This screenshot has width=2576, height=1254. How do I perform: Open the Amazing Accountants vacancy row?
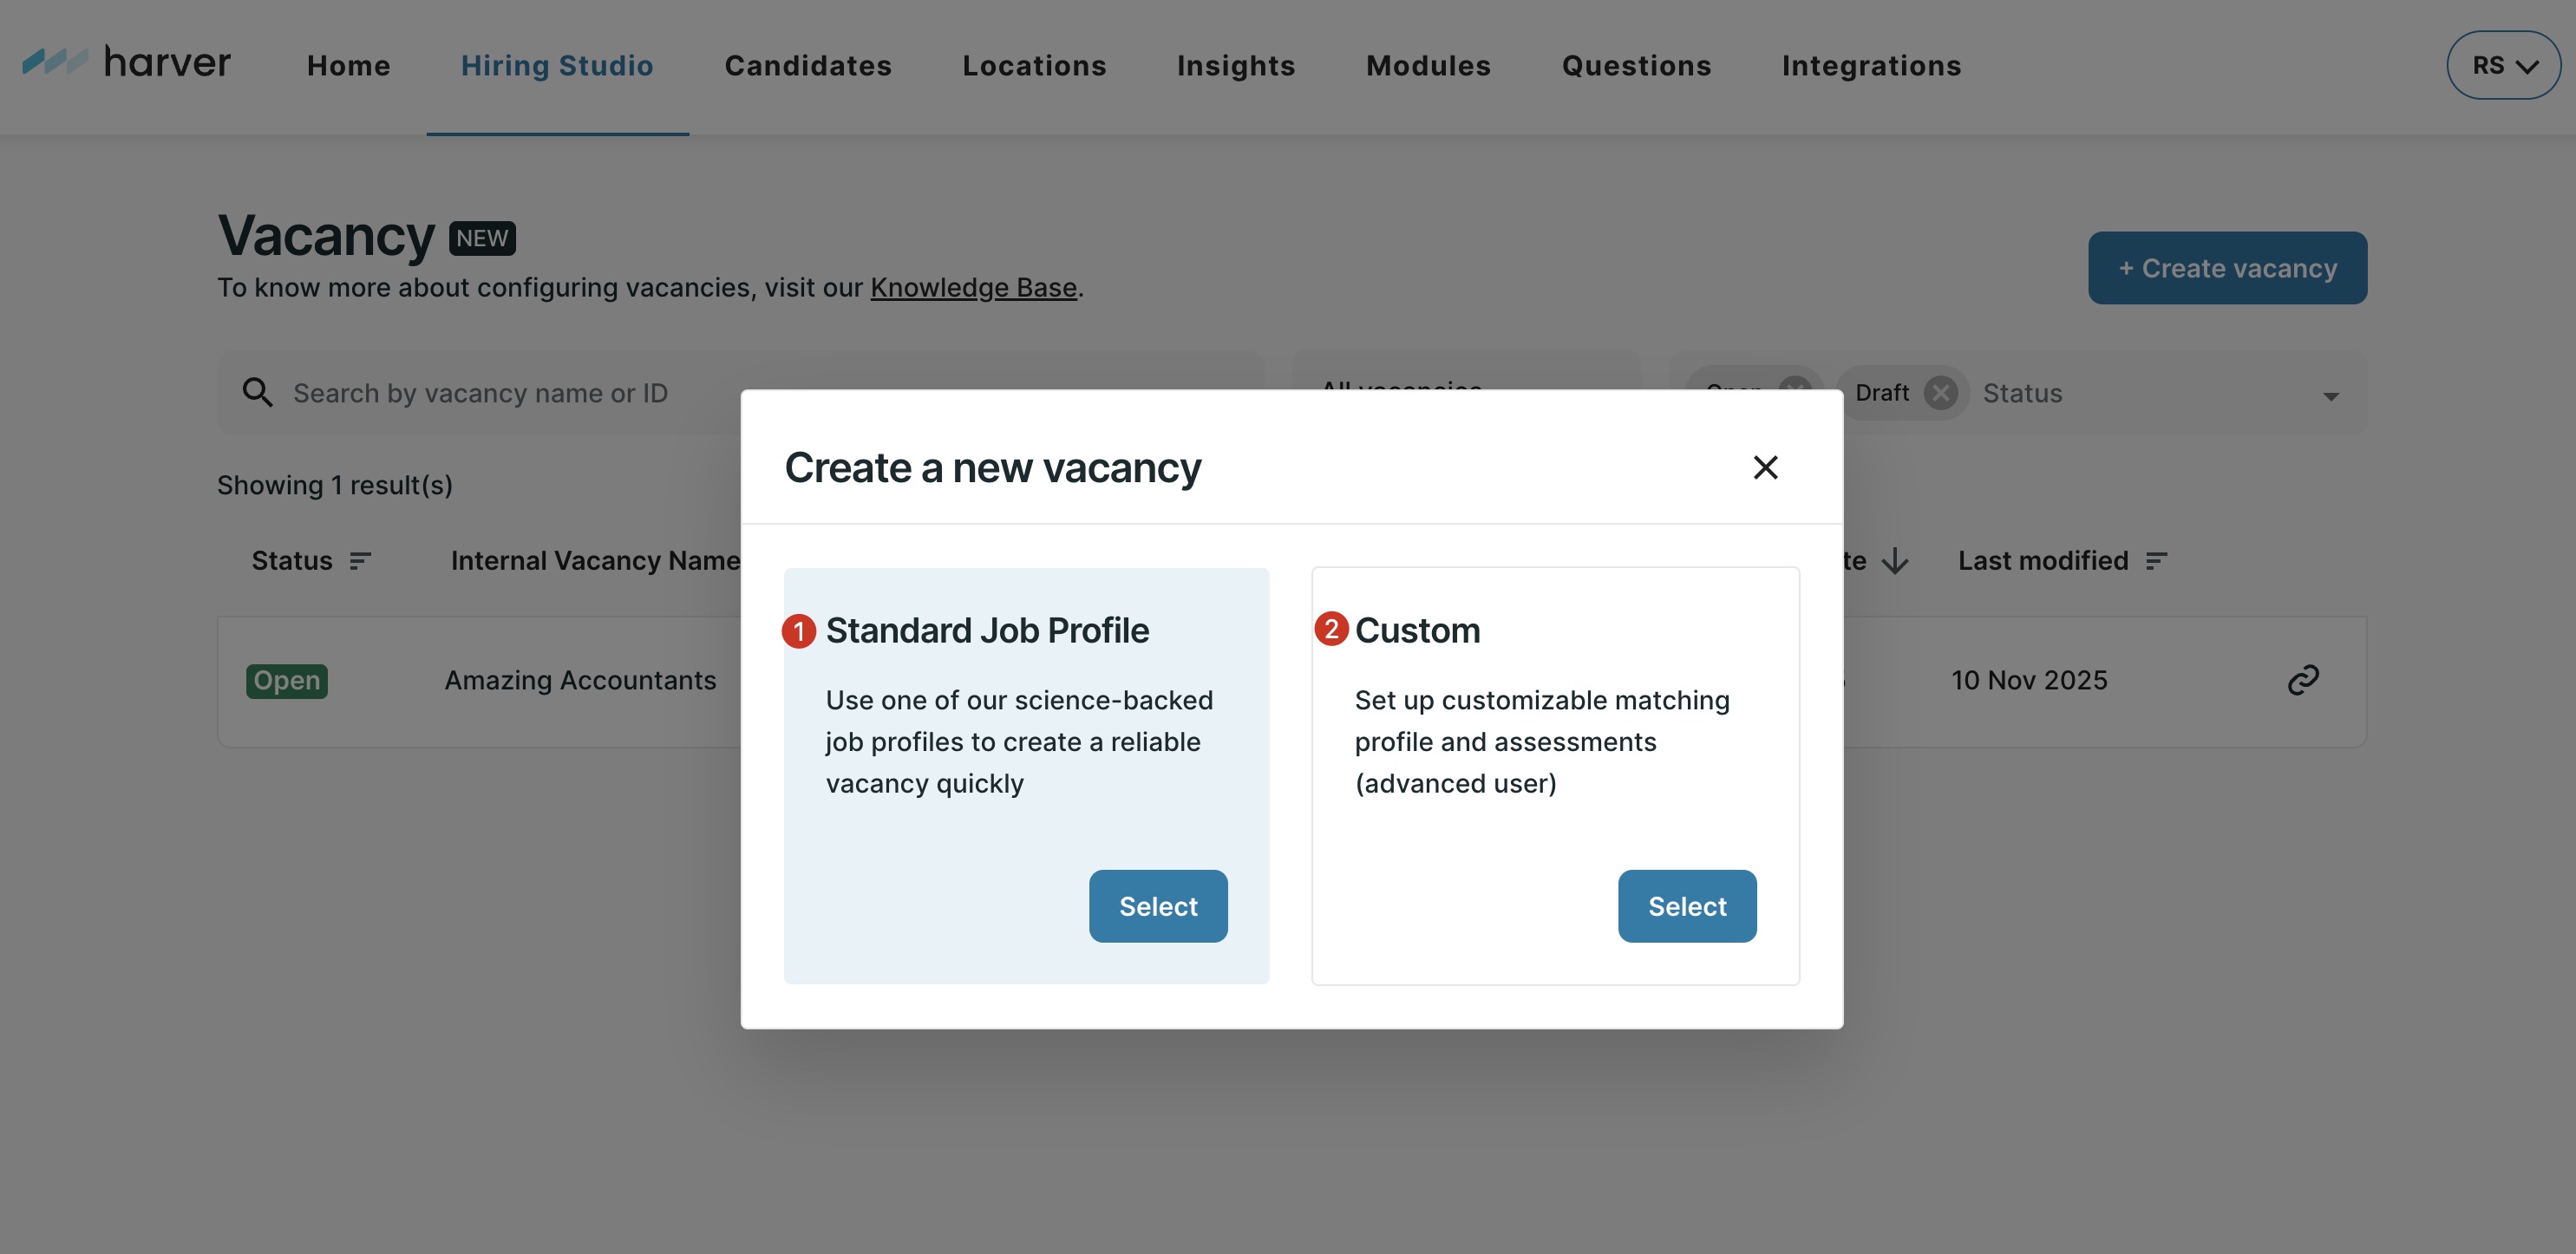(580, 680)
